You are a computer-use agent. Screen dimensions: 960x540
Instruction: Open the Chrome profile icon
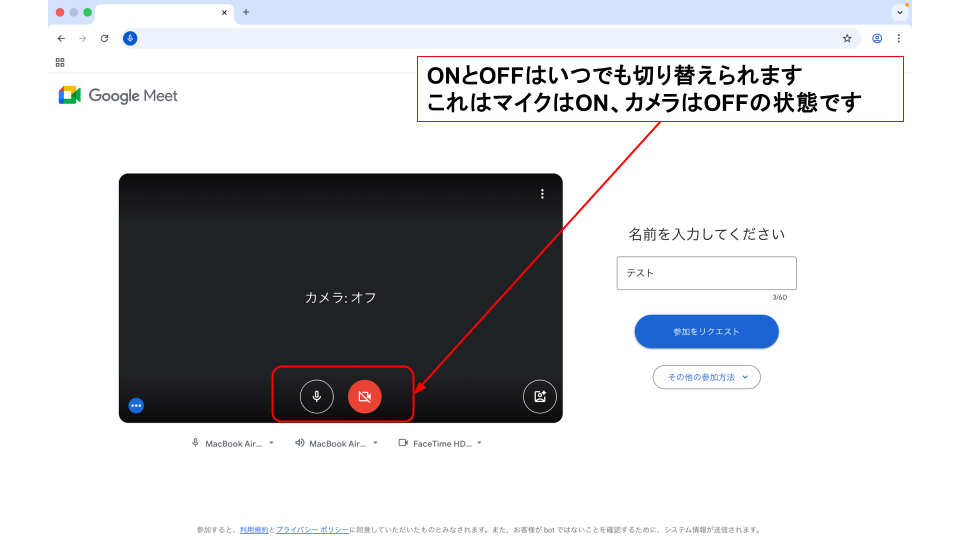pos(877,38)
